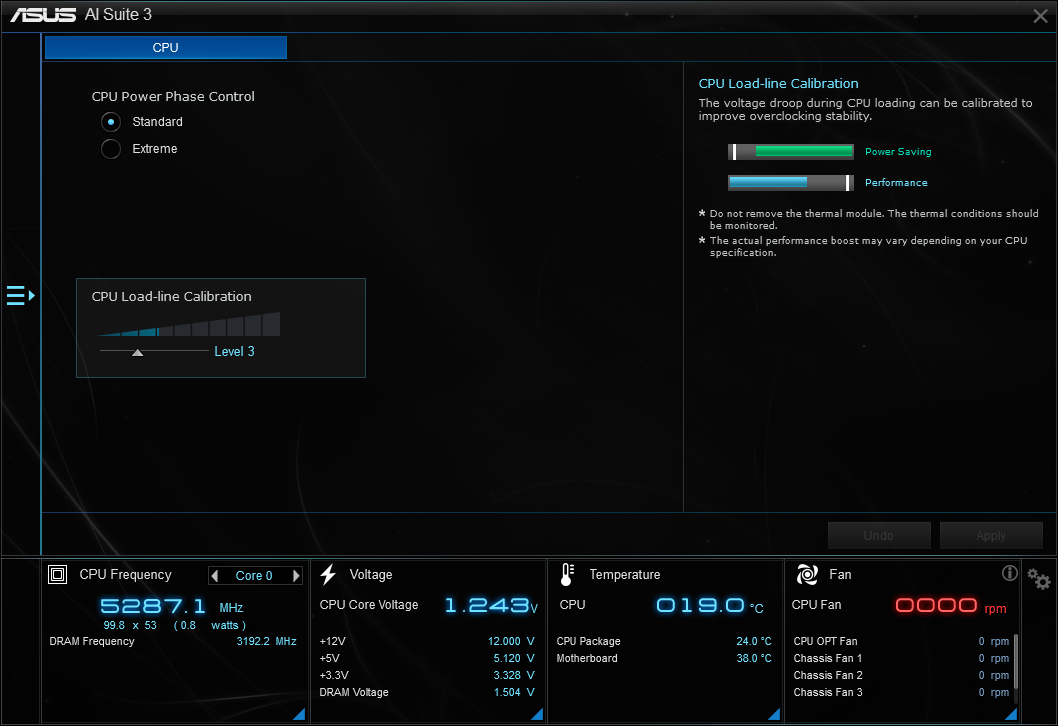
Task: Click the Voltage lightning bolt icon
Action: (329, 574)
